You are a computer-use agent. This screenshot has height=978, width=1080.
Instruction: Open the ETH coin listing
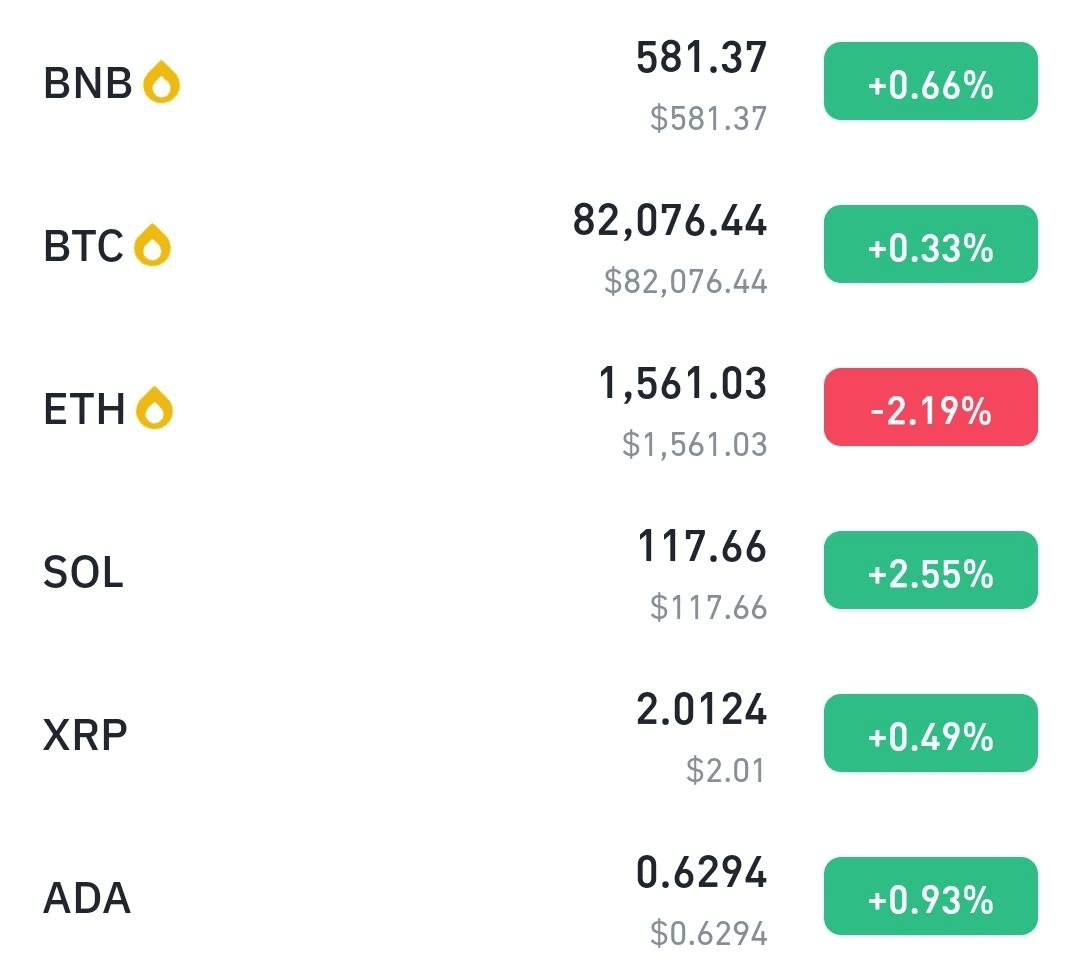540,408
